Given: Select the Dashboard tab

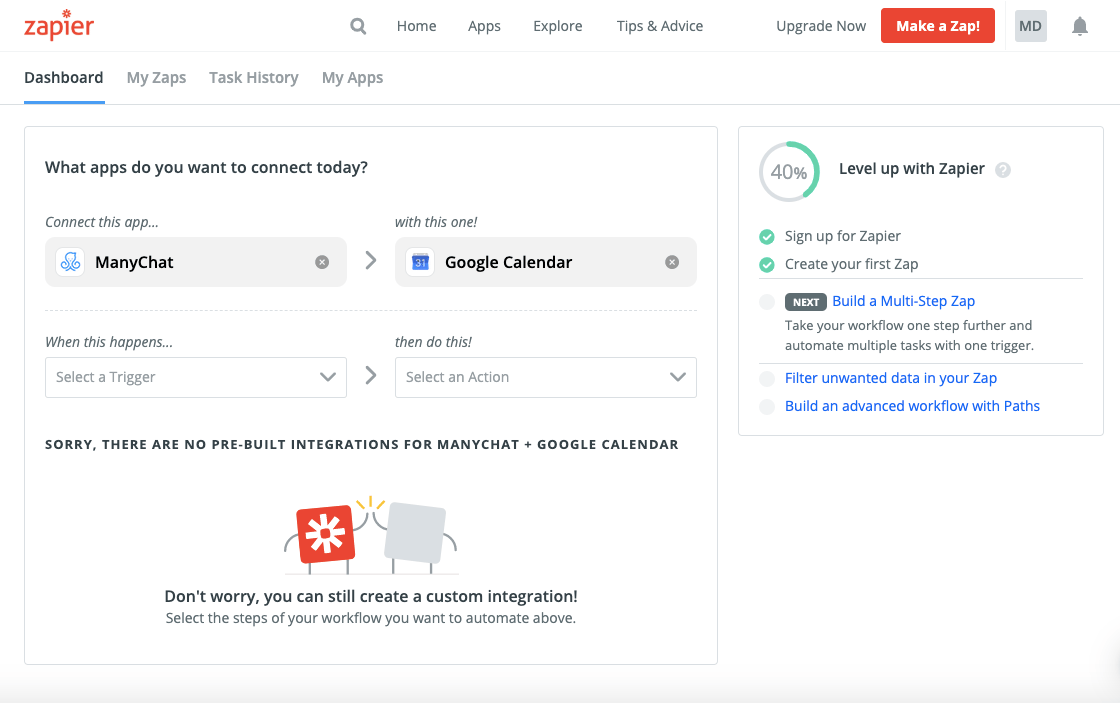Looking at the screenshot, I should coord(64,78).
